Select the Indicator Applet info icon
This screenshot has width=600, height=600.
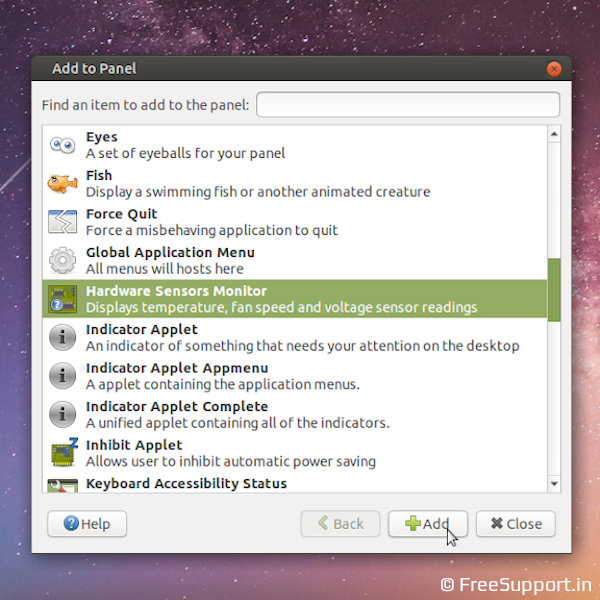click(x=62, y=338)
